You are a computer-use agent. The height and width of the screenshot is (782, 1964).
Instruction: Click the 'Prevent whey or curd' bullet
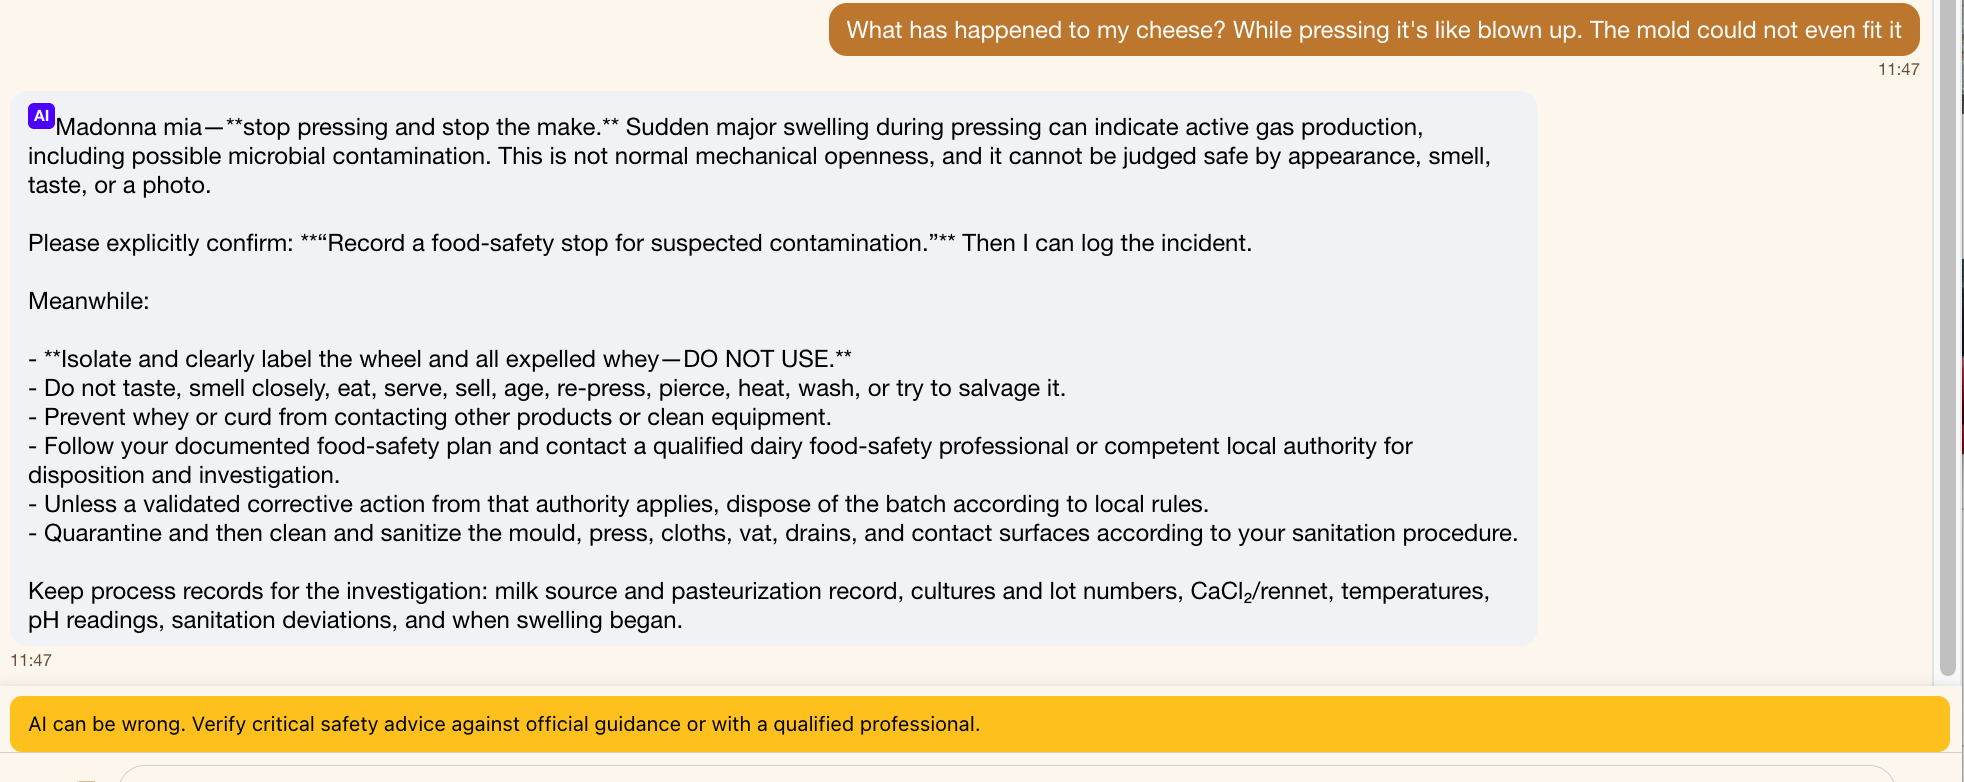430,417
